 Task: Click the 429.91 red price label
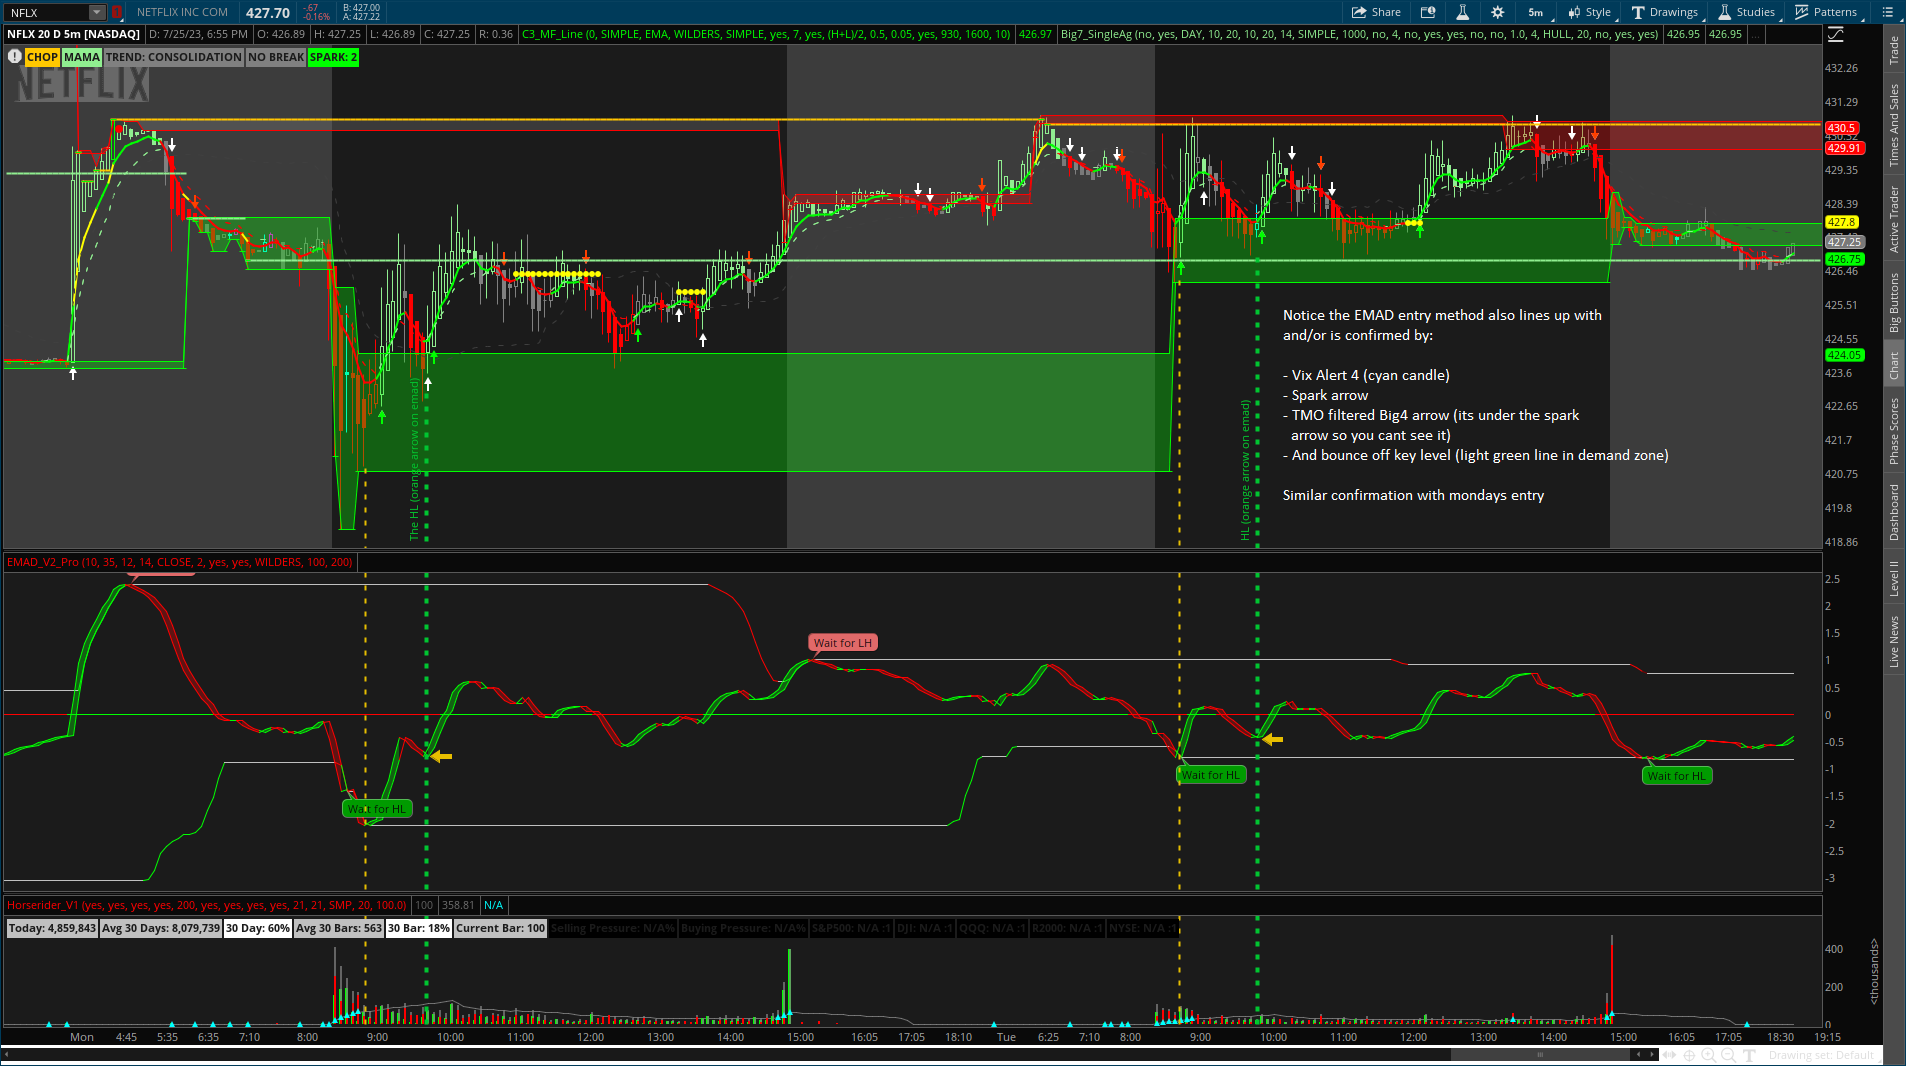tap(1845, 148)
